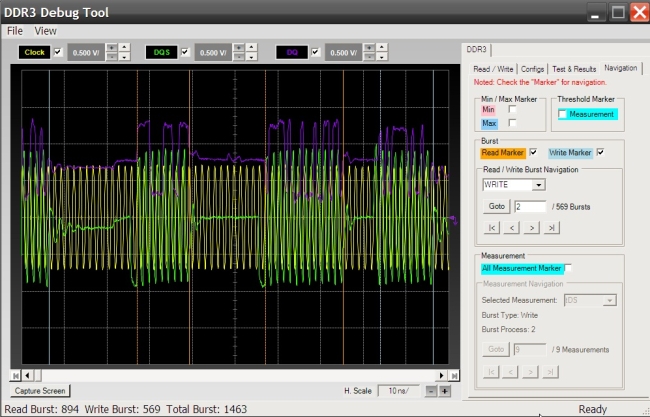Increase Clock voltage scale with plus button
Image resolution: width=650 pixels, height=417 pixels.
click(x=111, y=48)
